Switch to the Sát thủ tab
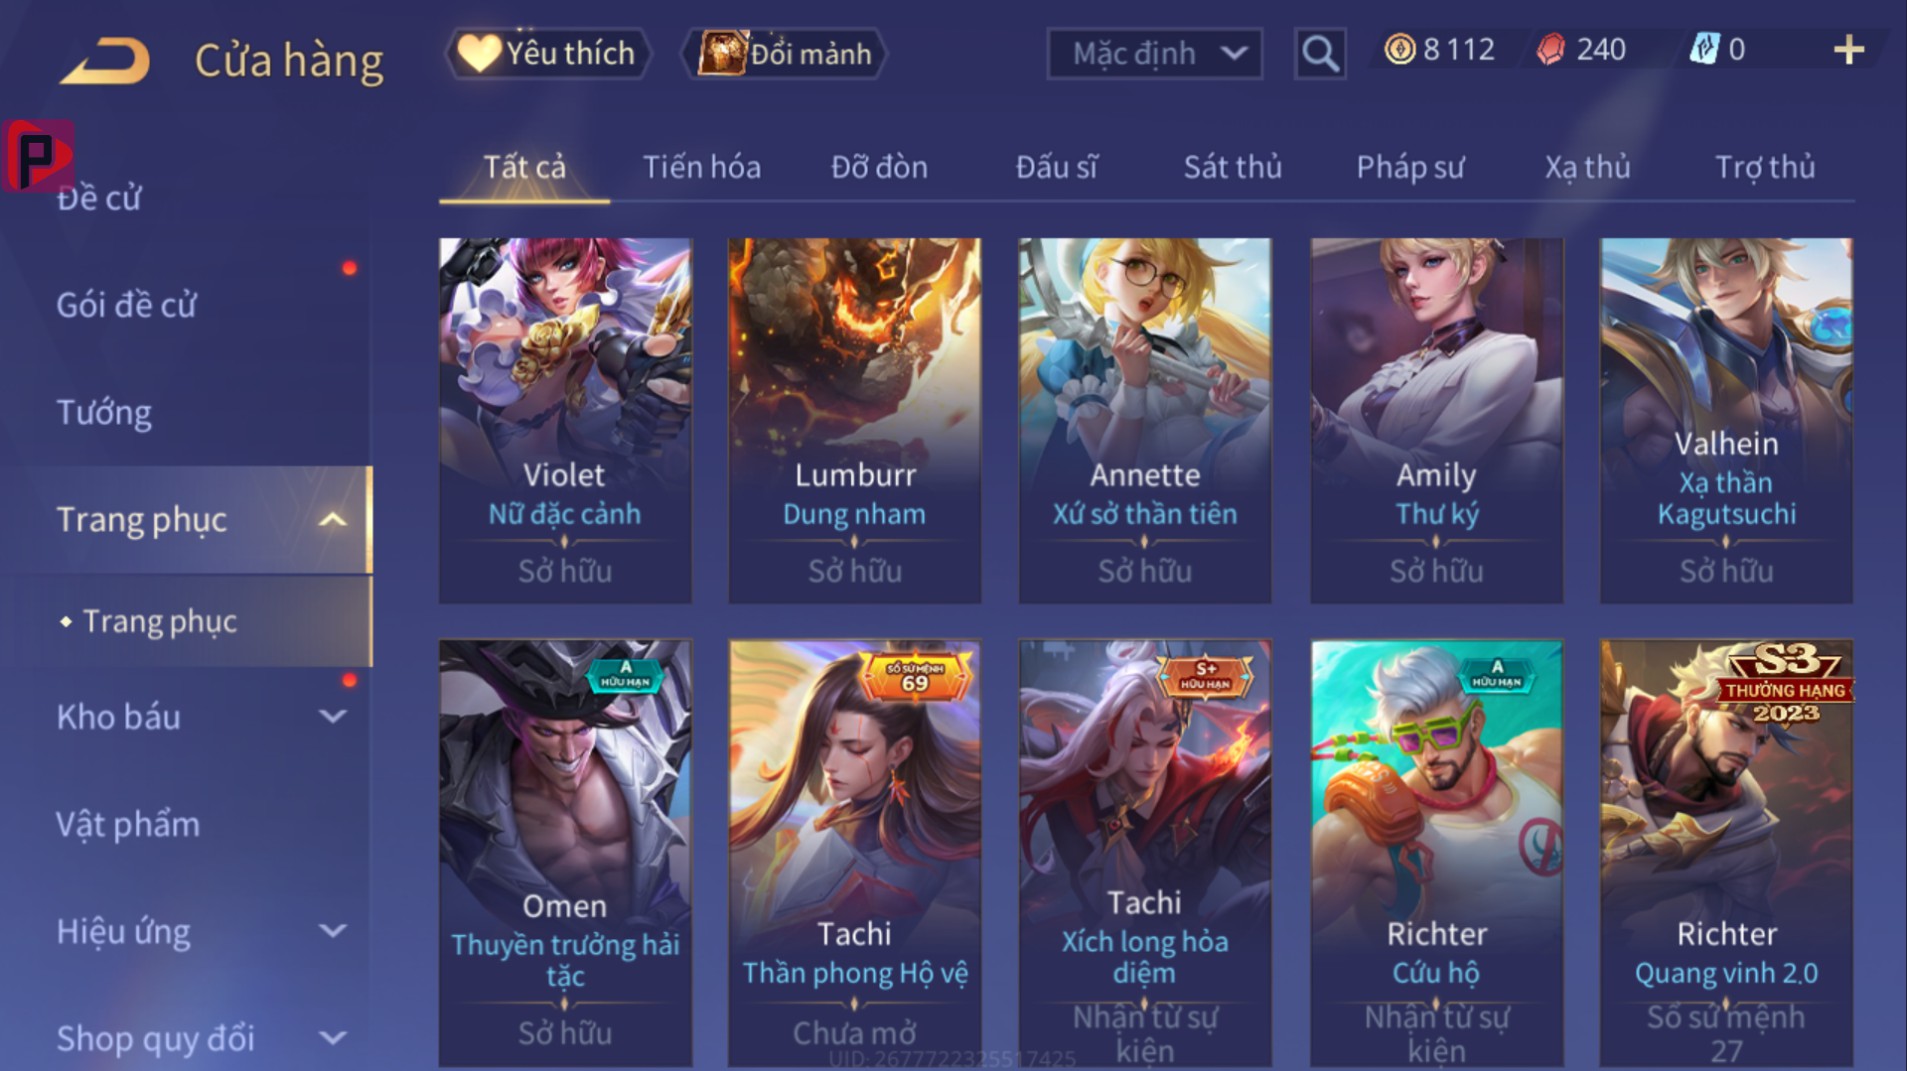 tap(1232, 167)
